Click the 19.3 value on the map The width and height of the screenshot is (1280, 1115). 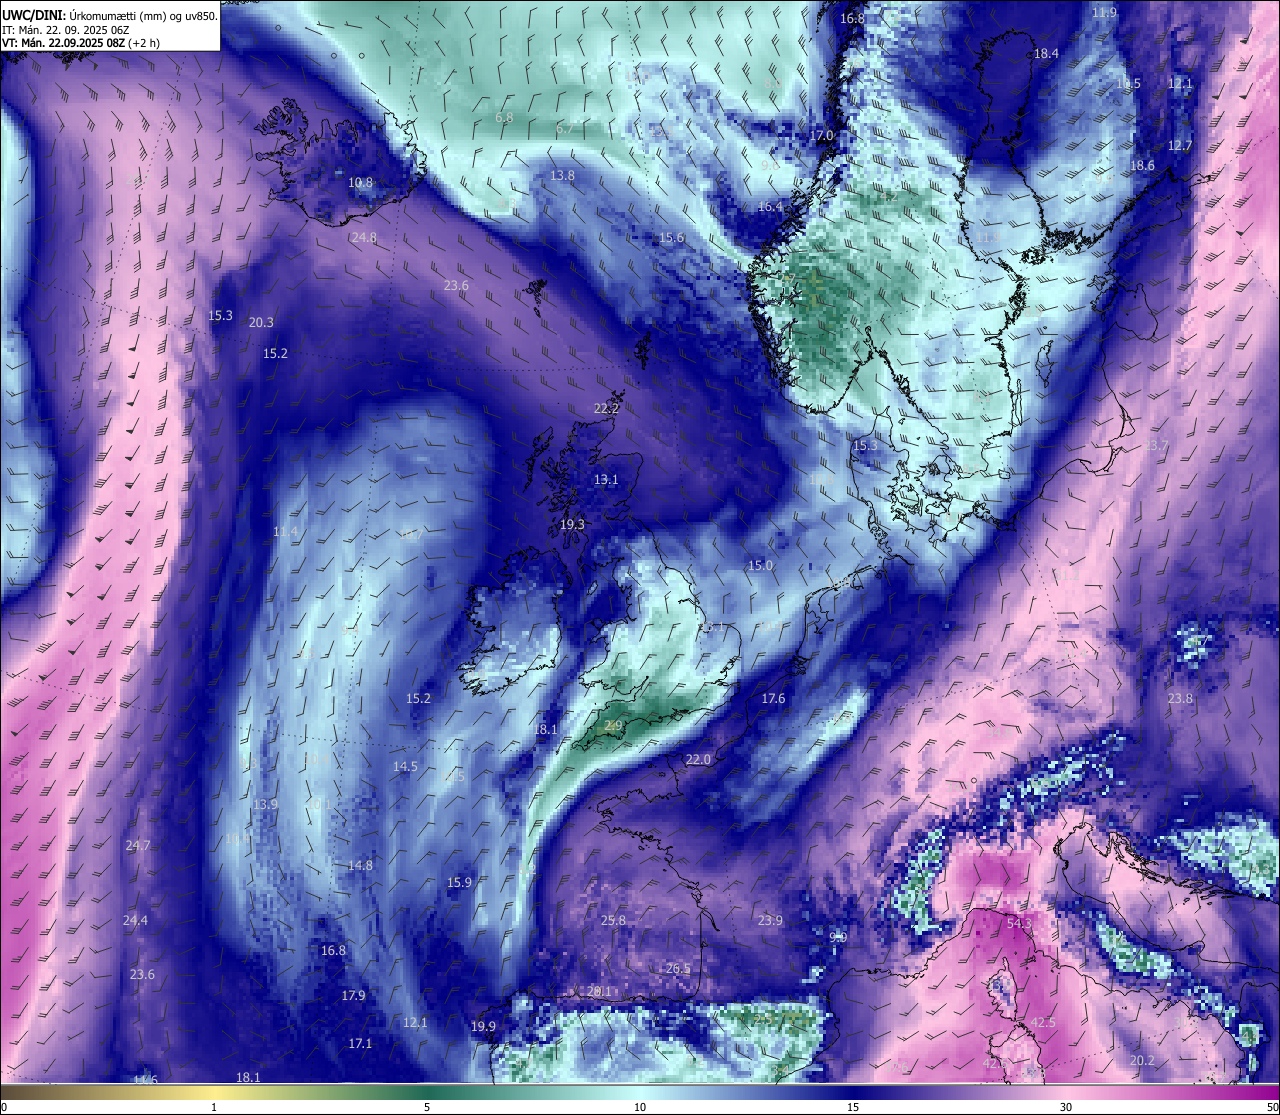(572, 525)
